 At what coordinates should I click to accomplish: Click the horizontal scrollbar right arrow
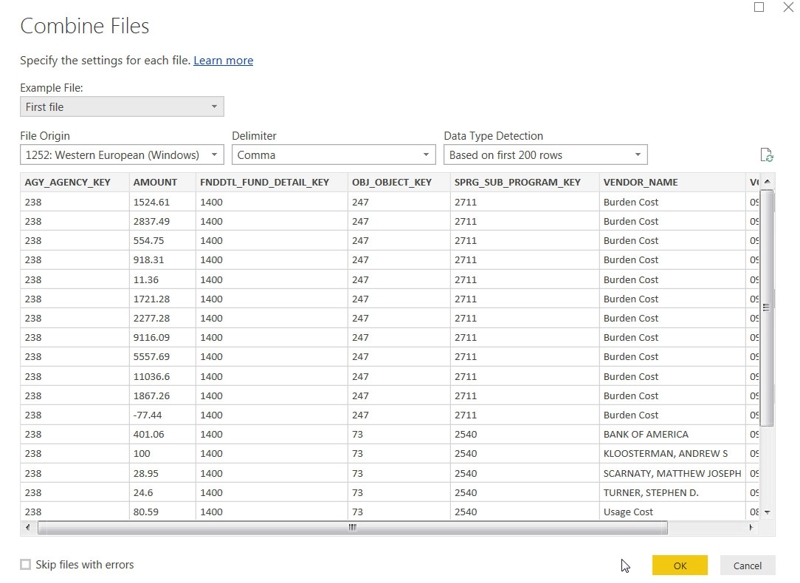coord(751,527)
